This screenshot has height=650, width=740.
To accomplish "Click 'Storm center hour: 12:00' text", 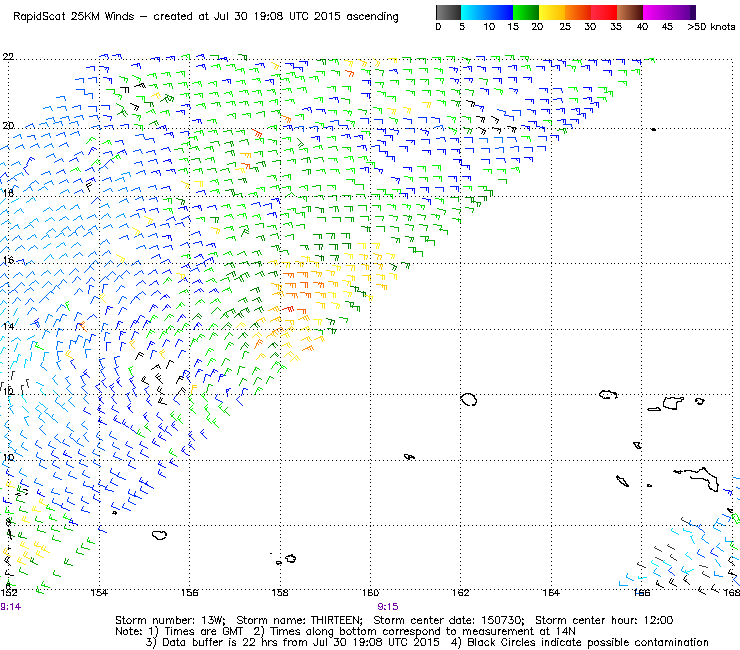I will pos(604,620).
